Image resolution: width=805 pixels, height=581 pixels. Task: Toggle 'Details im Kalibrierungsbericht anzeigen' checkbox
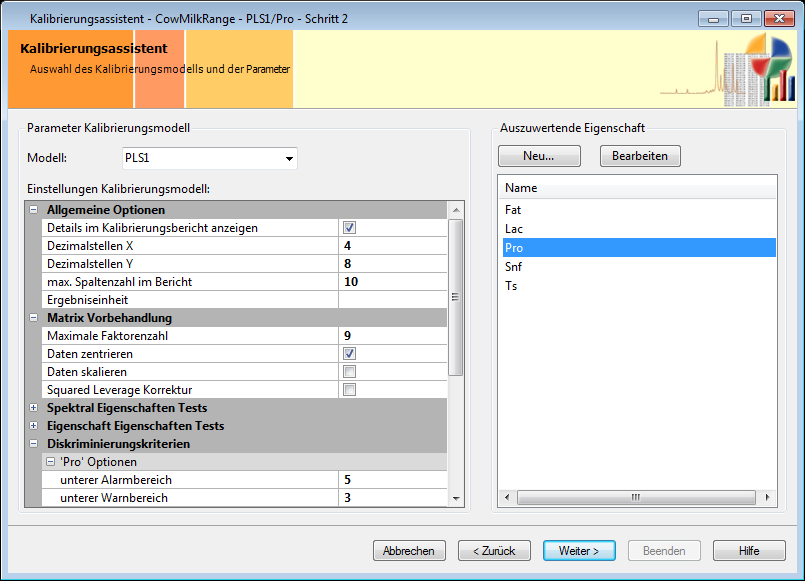349,228
